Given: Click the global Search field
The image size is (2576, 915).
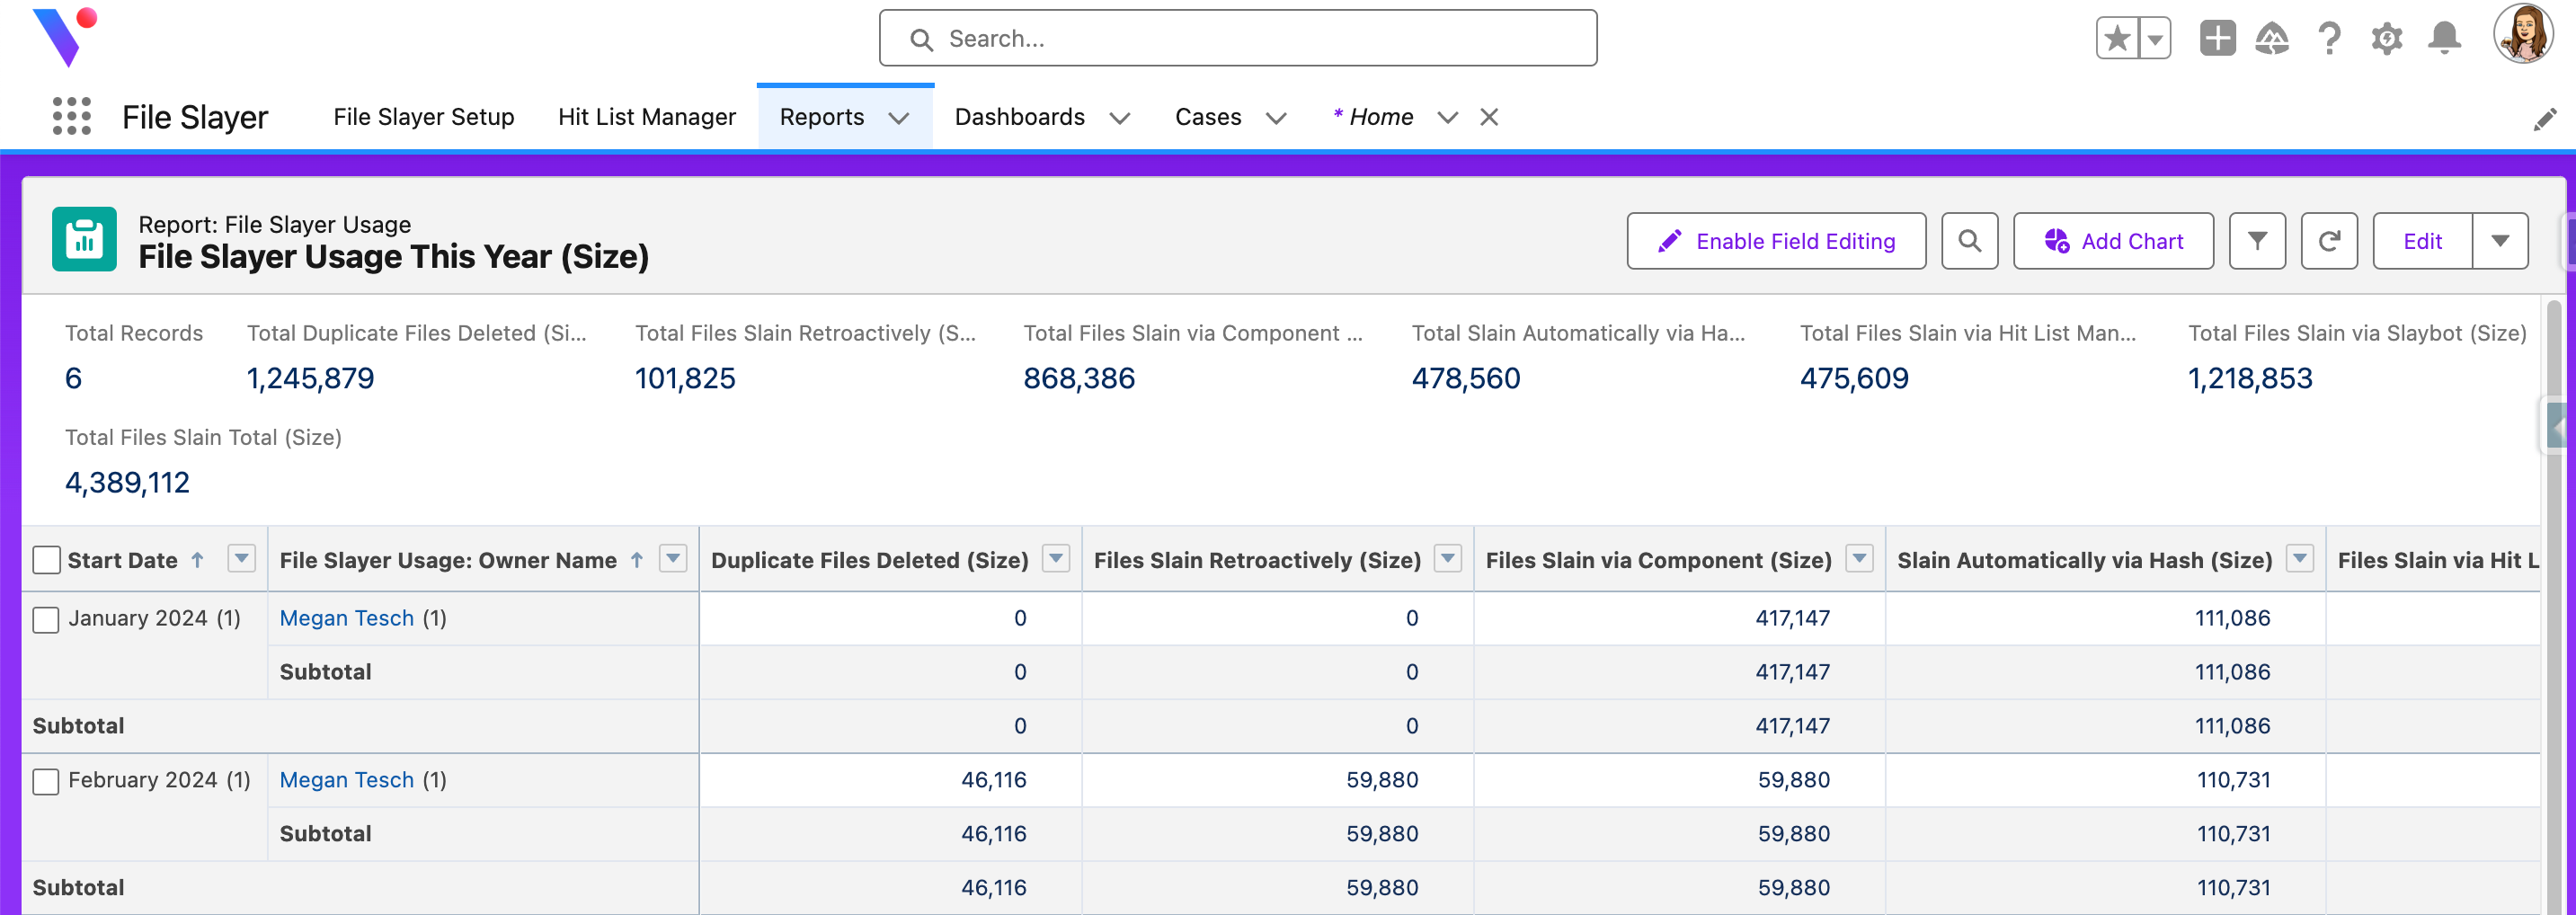Looking at the screenshot, I should pos(1238,38).
